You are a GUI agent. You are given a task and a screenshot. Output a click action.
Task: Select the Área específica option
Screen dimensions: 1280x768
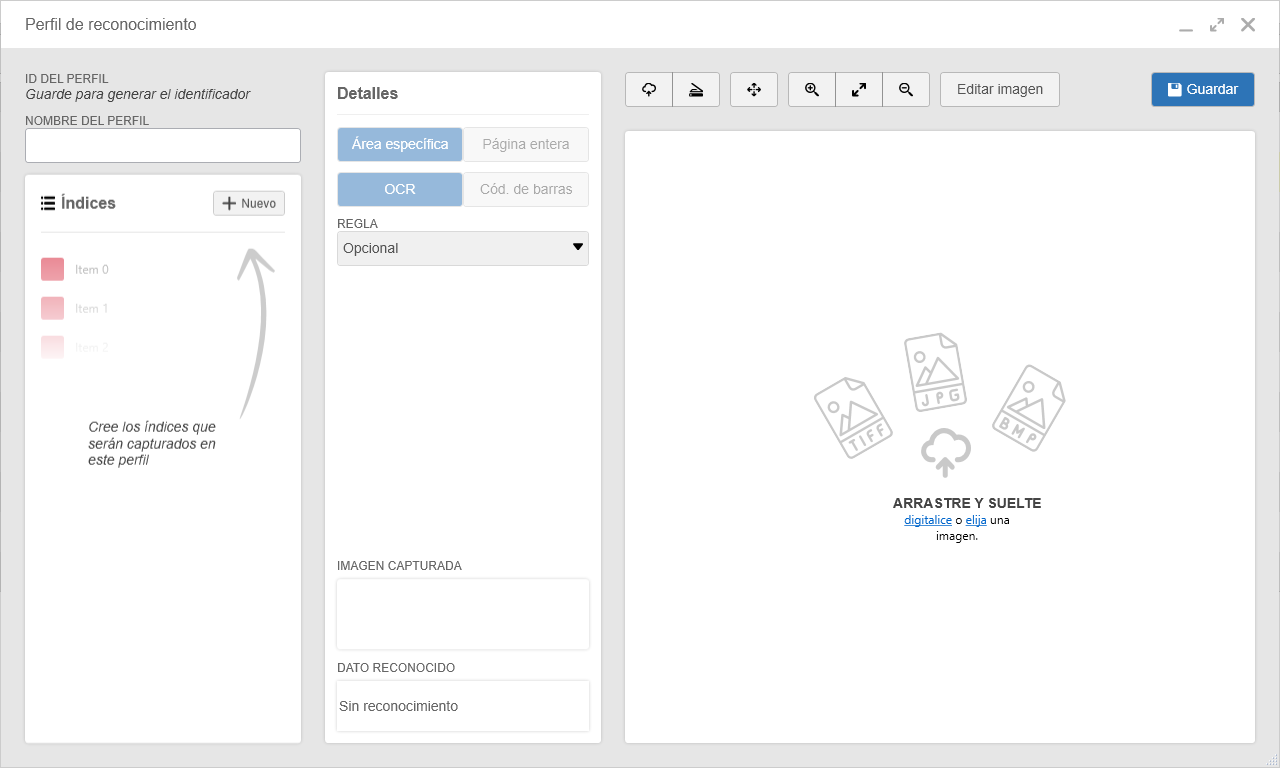400,144
